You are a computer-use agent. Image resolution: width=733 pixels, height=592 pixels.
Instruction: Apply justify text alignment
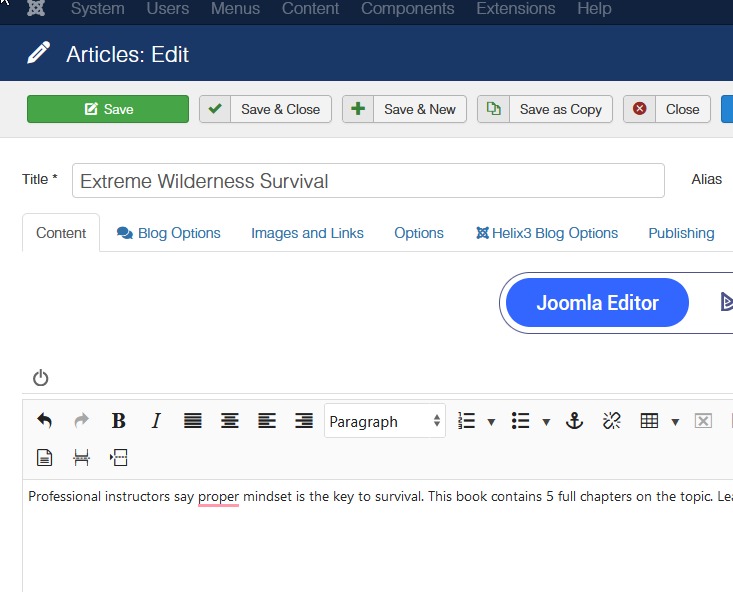pos(193,421)
